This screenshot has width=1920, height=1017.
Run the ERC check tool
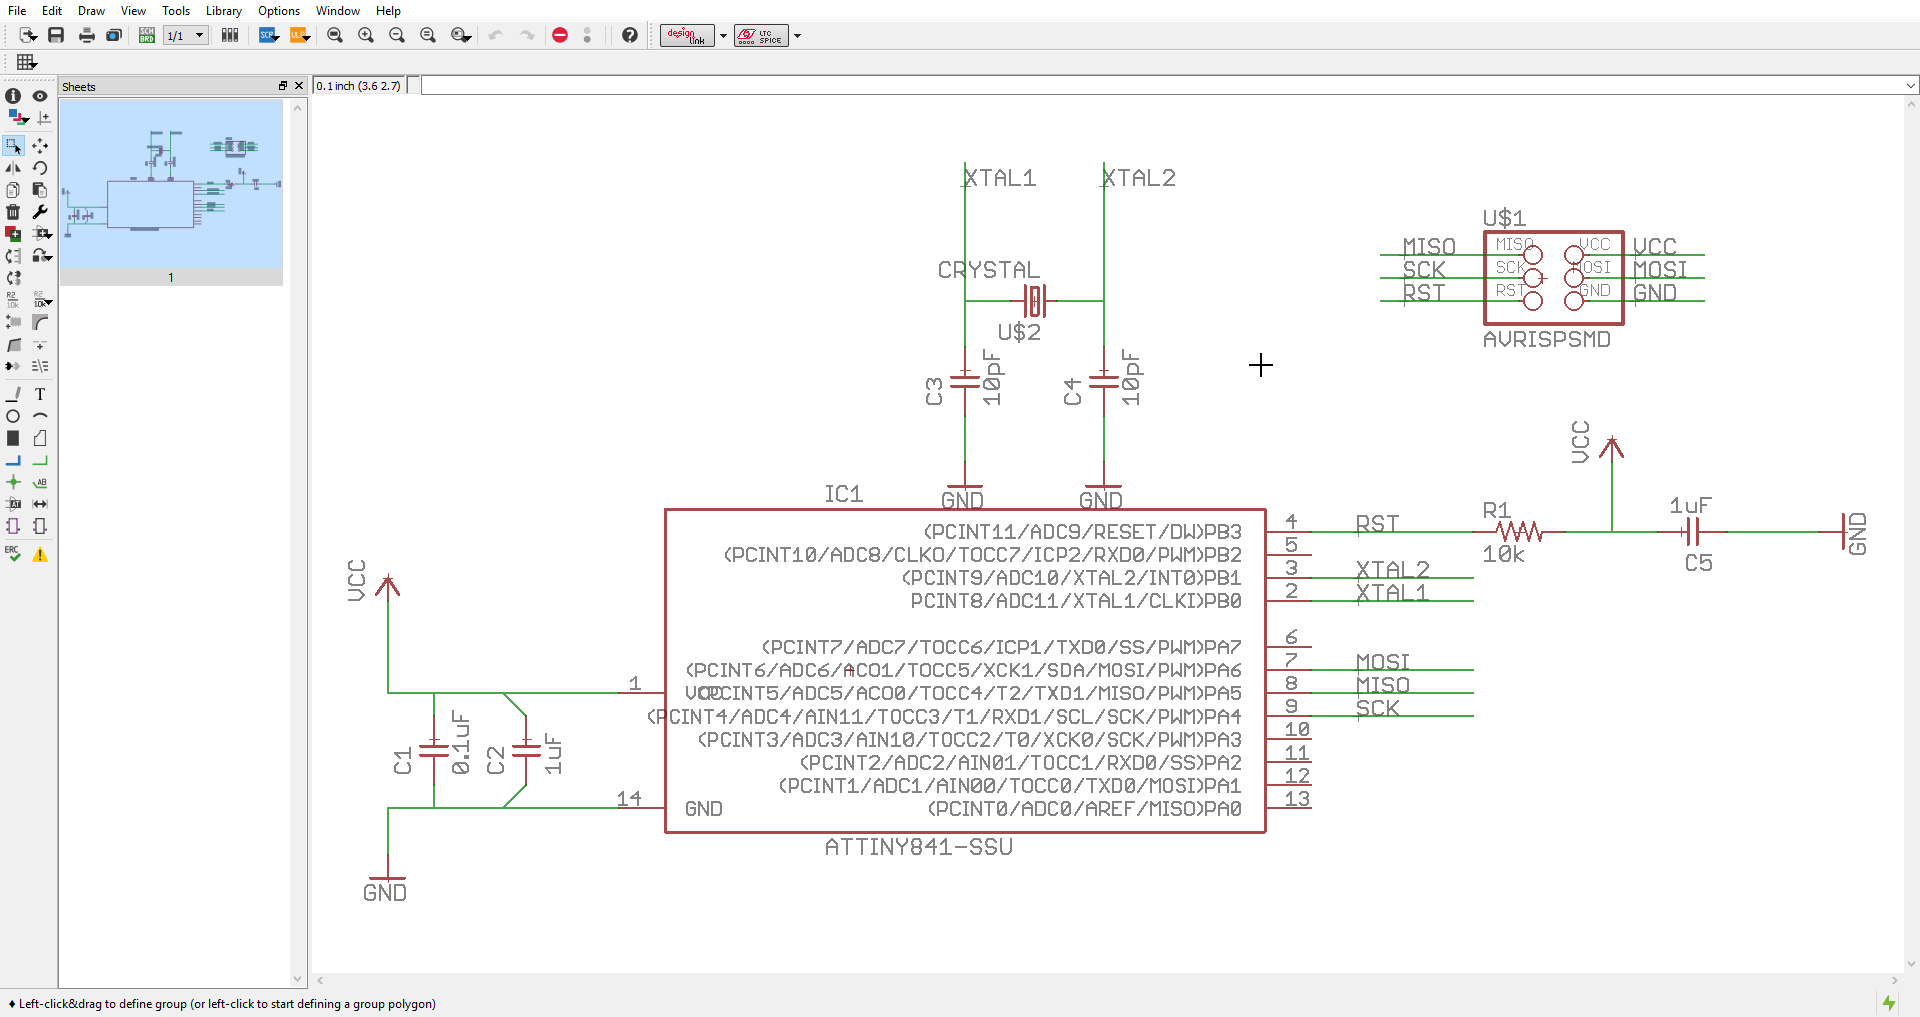[x=13, y=554]
